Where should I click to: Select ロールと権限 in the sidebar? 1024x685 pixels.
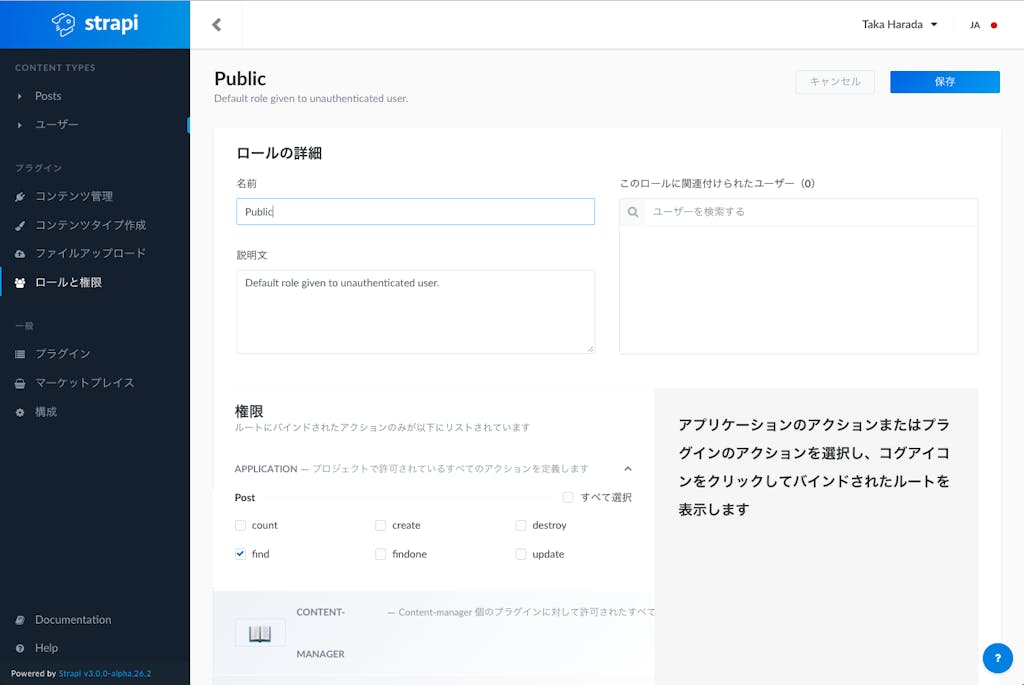point(69,282)
